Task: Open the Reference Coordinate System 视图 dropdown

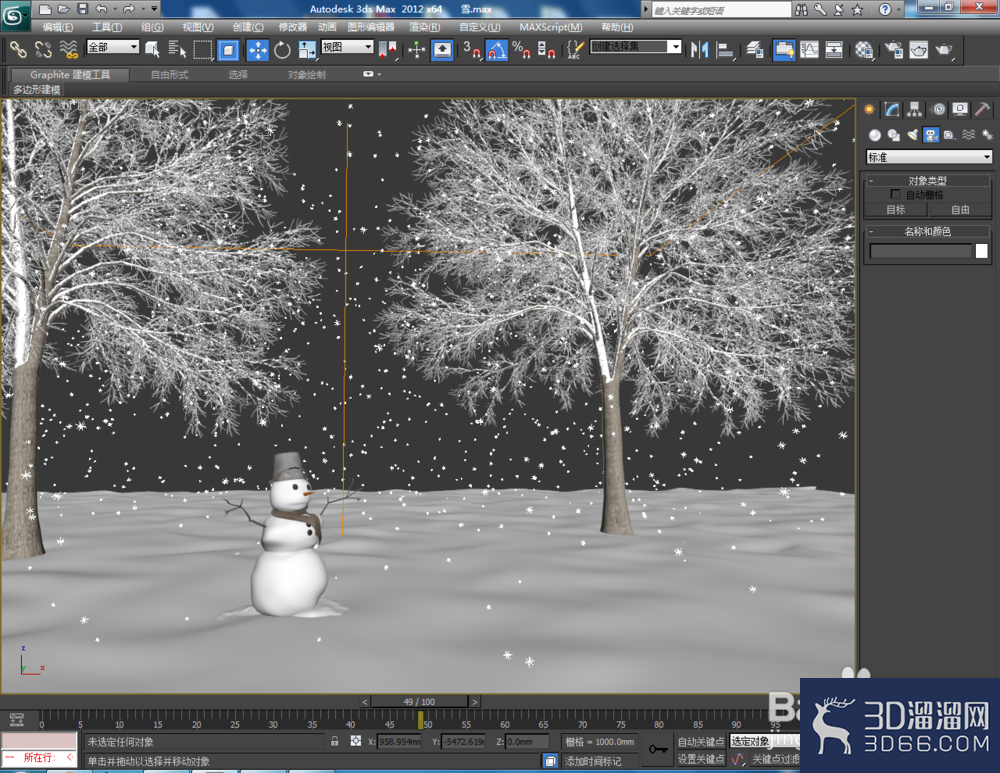Action: [347, 47]
